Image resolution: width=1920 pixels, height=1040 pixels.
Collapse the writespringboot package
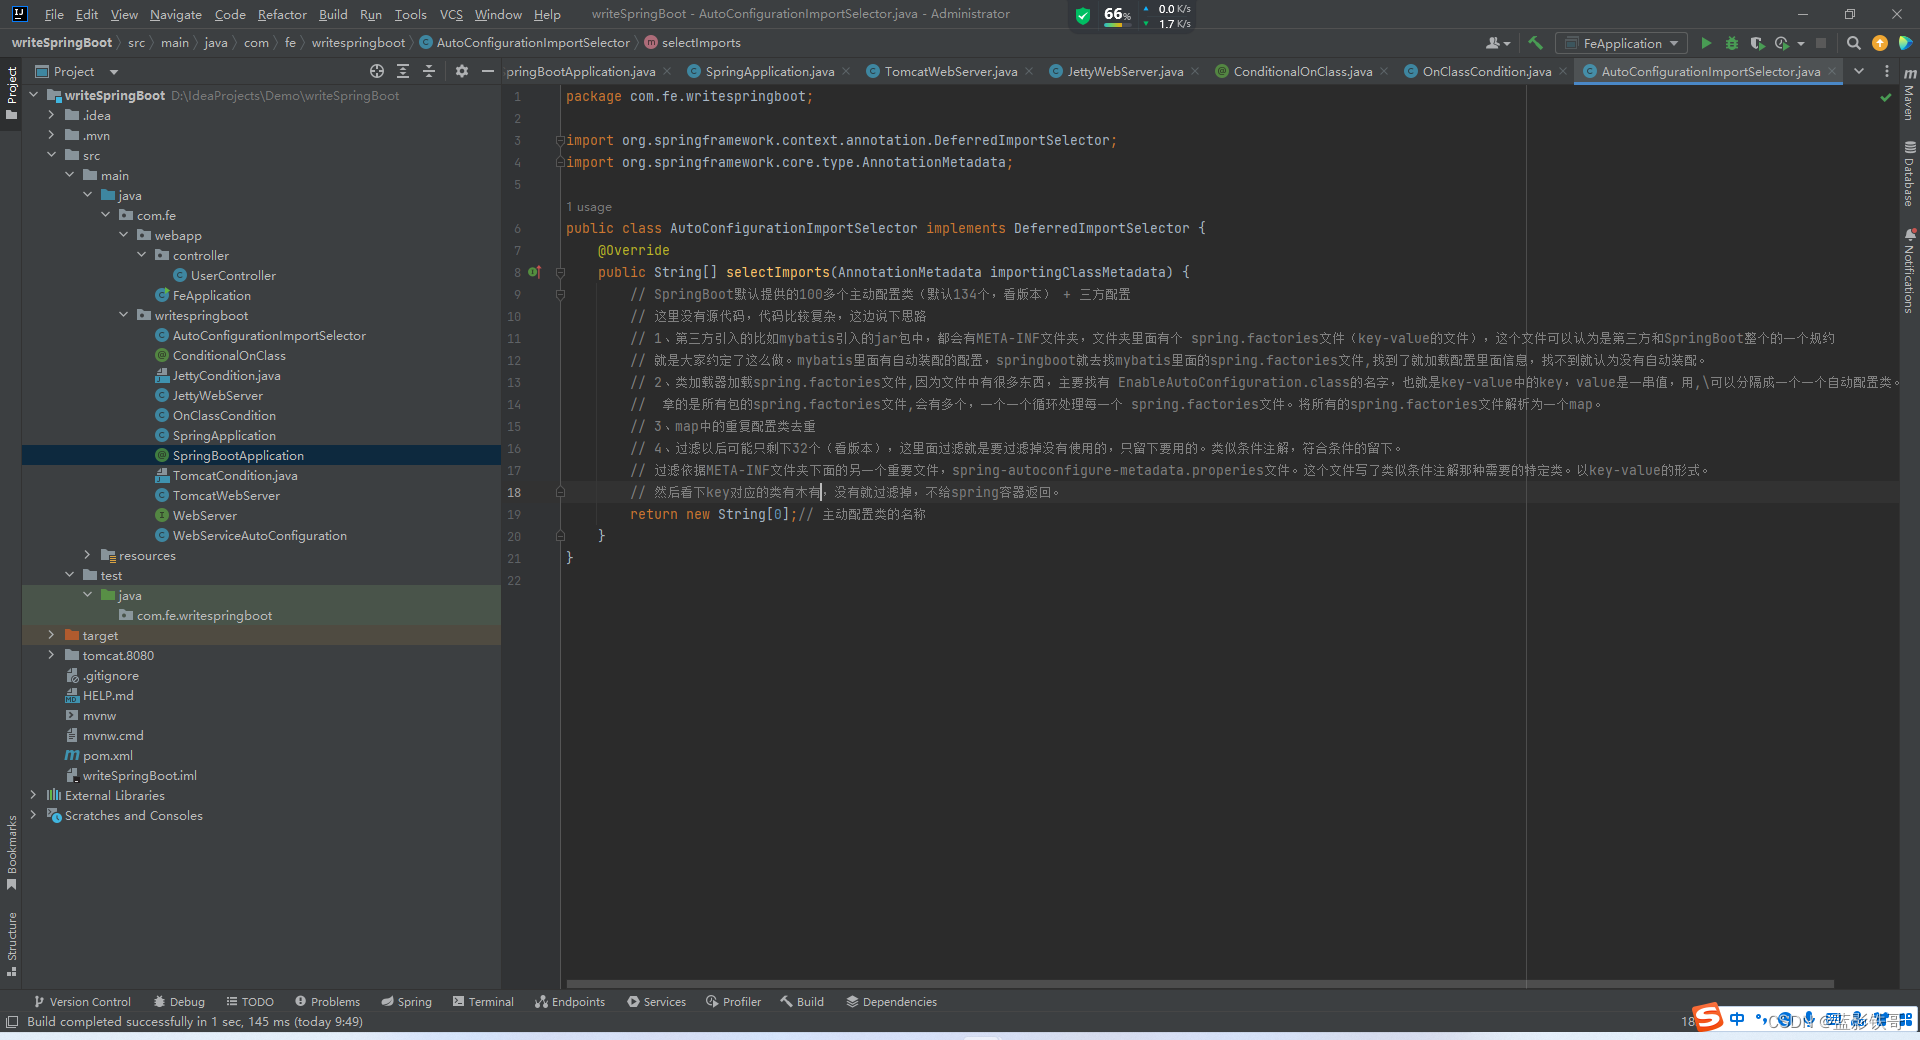point(124,315)
